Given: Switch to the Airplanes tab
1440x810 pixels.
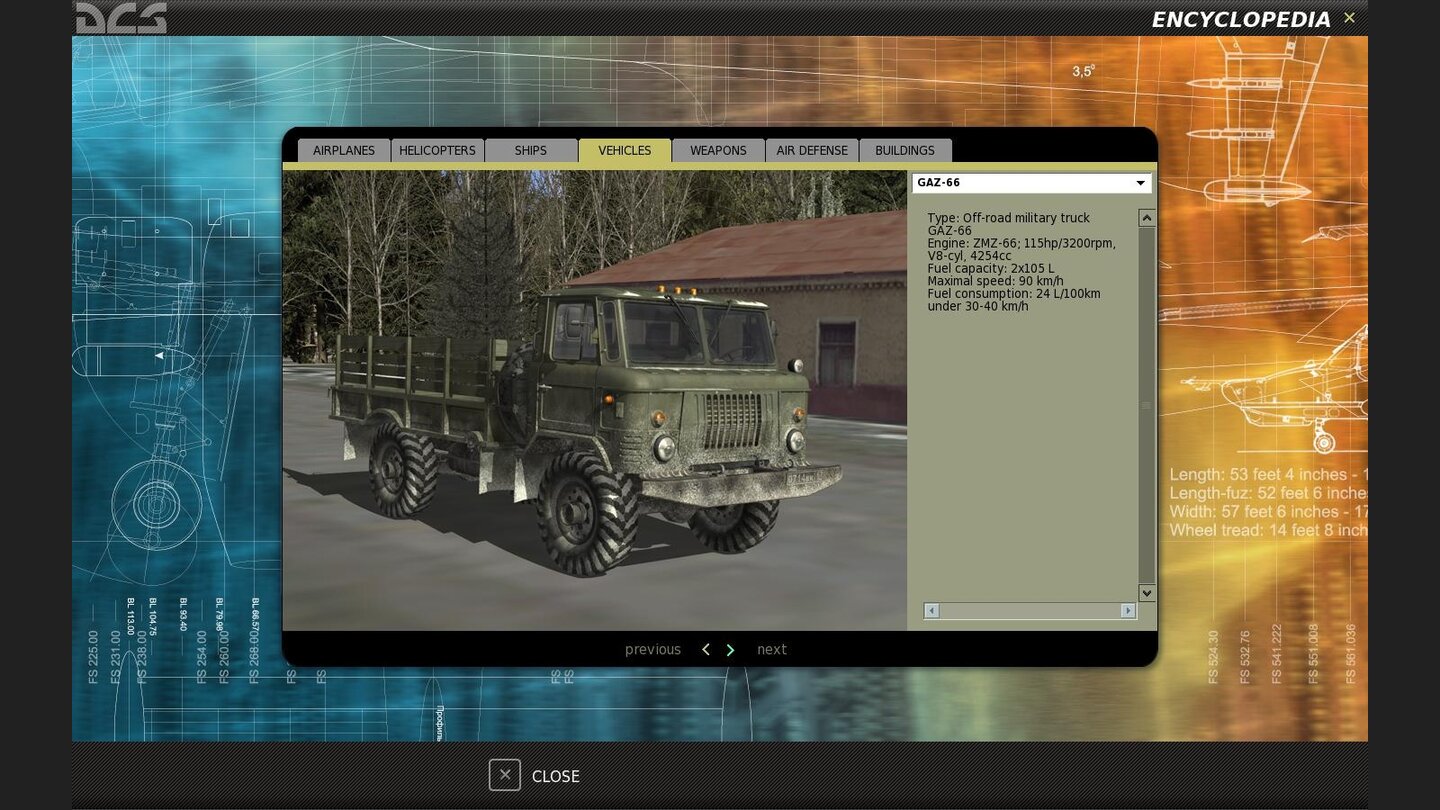Looking at the screenshot, I should tap(344, 150).
